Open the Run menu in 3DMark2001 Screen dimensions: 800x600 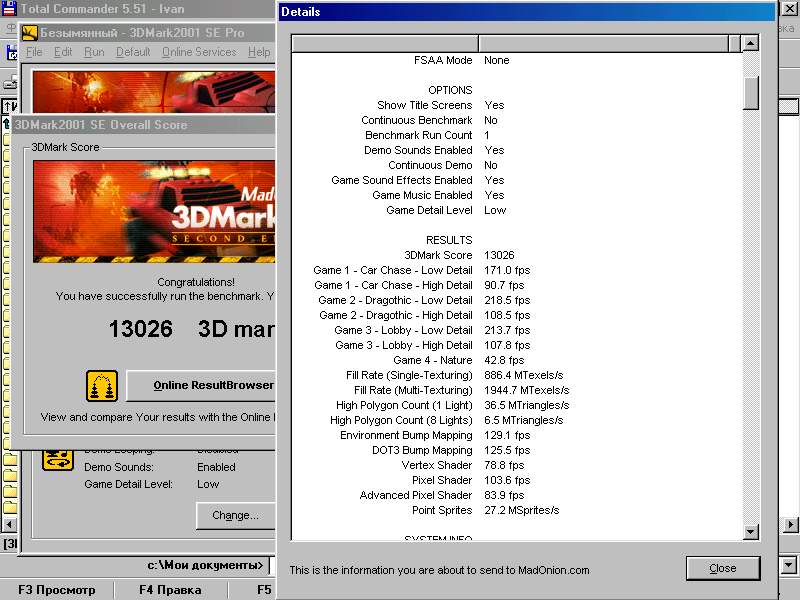pyautogui.click(x=94, y=52)
